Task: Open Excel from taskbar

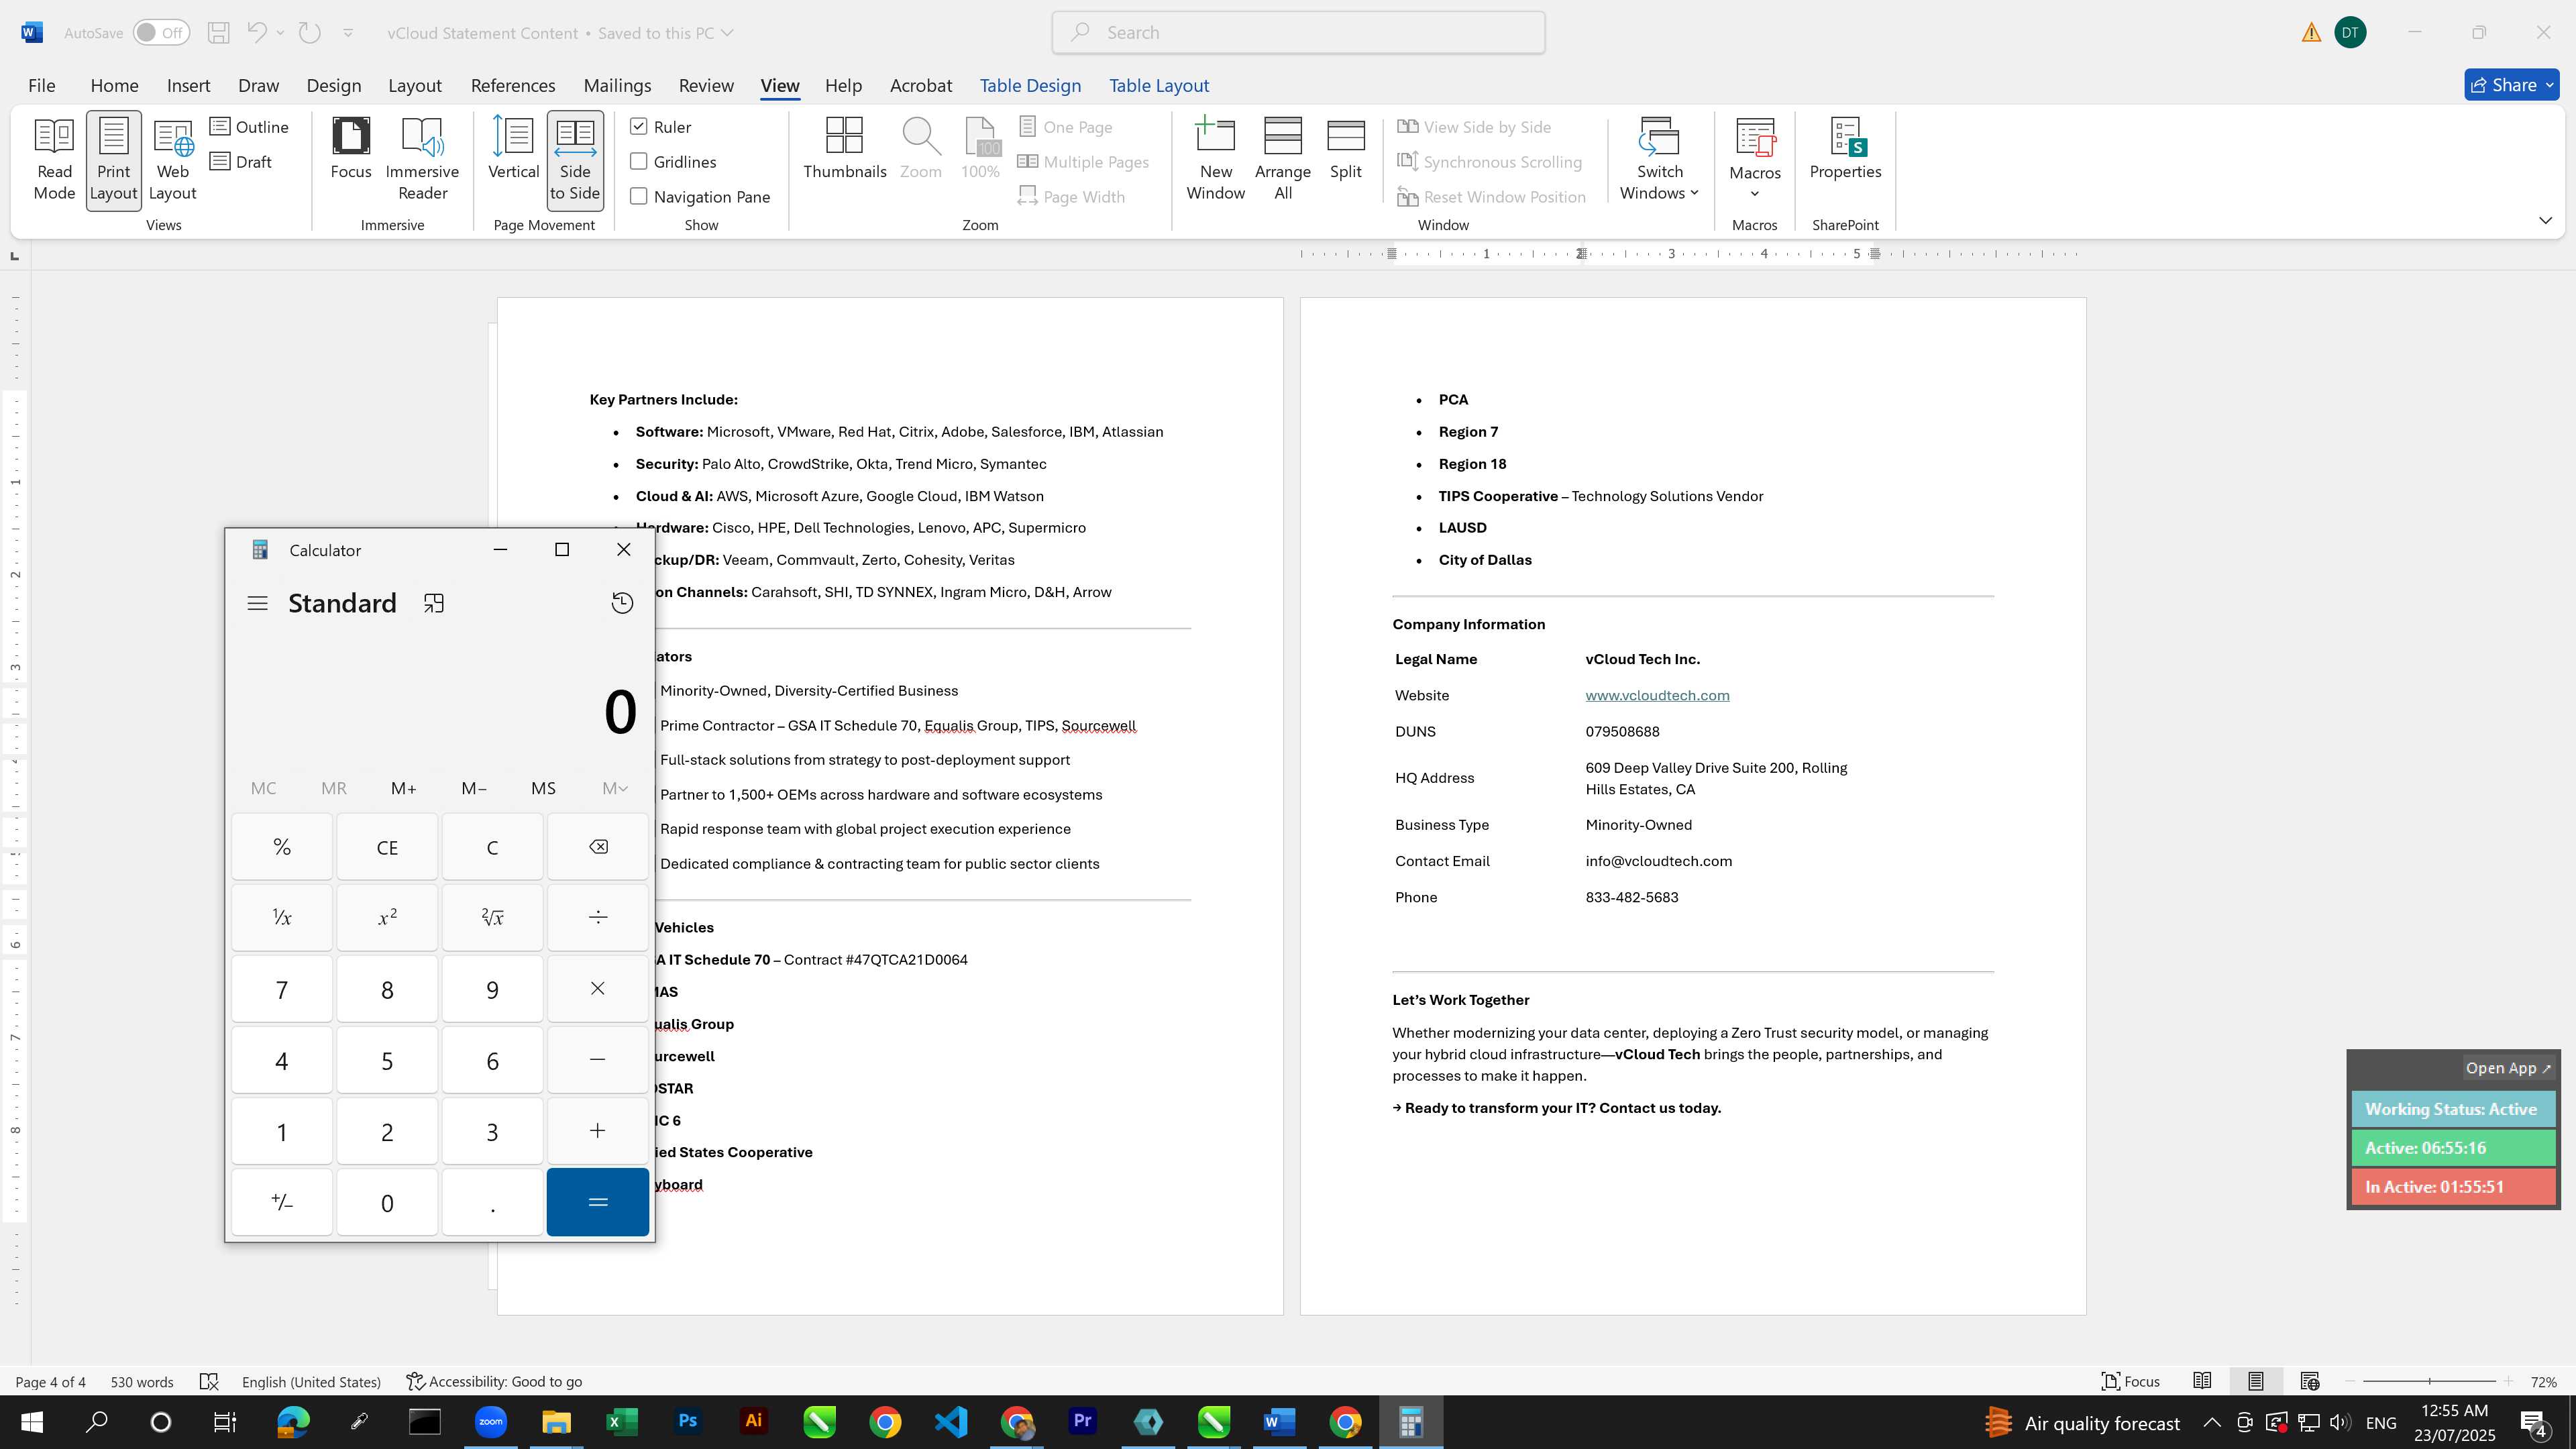Action: (621, 1422)
